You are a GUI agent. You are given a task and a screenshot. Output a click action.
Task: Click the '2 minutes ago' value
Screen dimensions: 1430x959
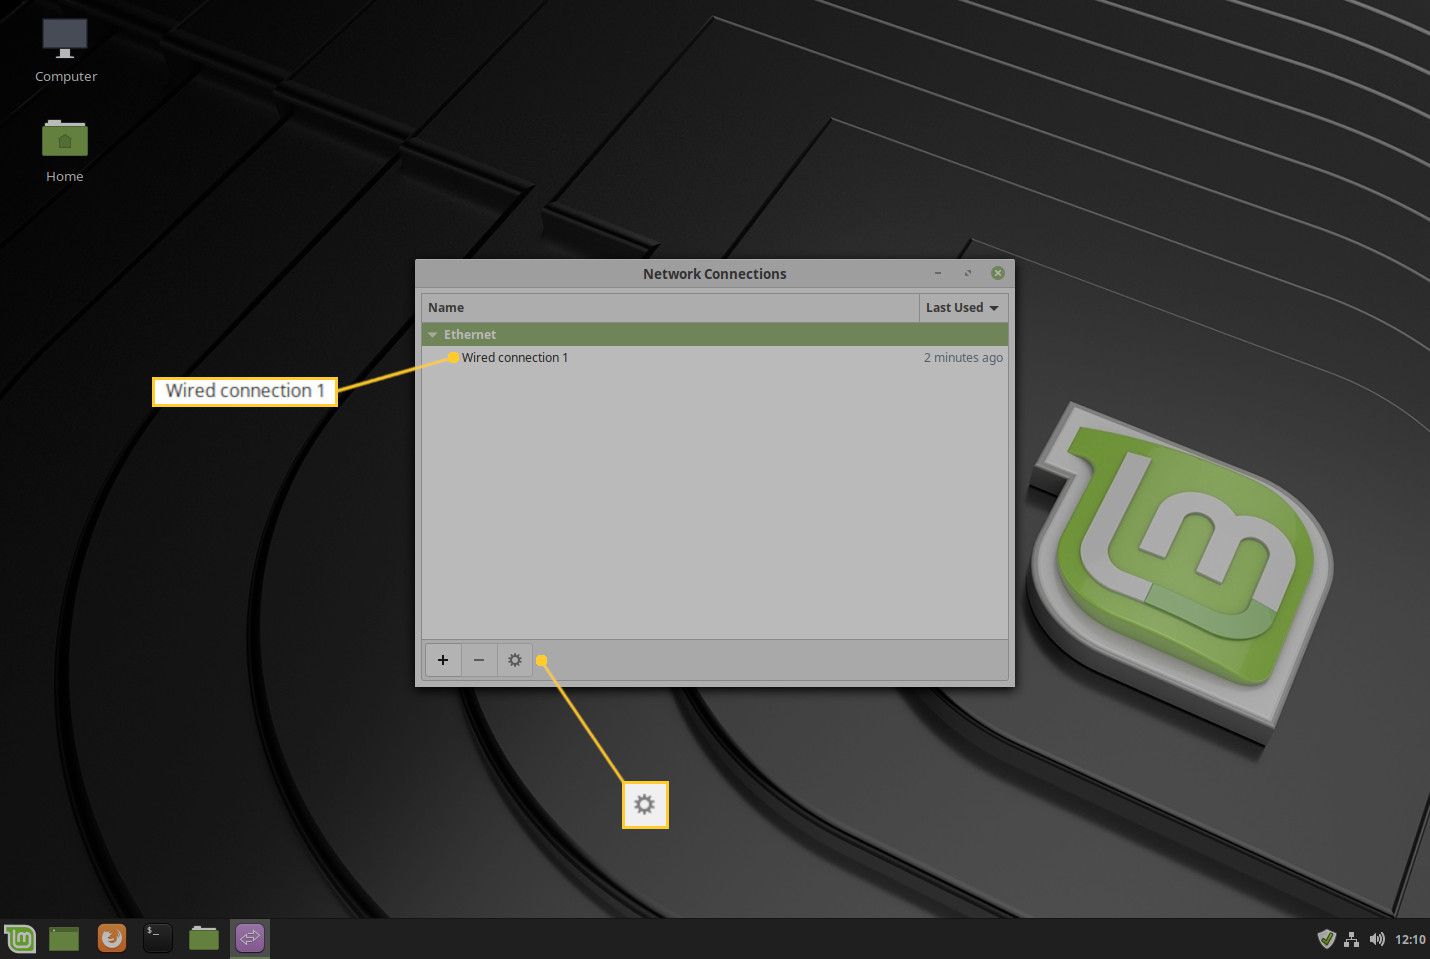[x=963, y=358]
